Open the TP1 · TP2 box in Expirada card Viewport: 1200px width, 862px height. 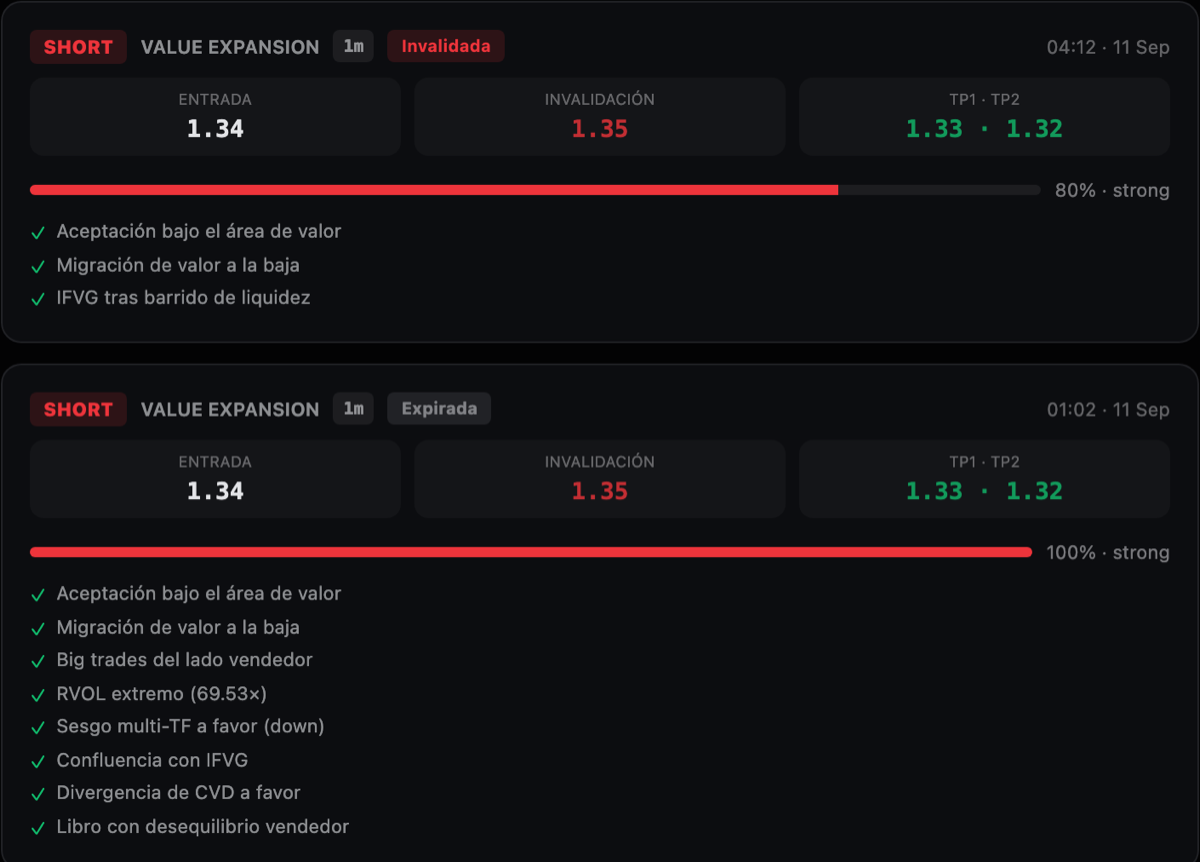point(984,479)
